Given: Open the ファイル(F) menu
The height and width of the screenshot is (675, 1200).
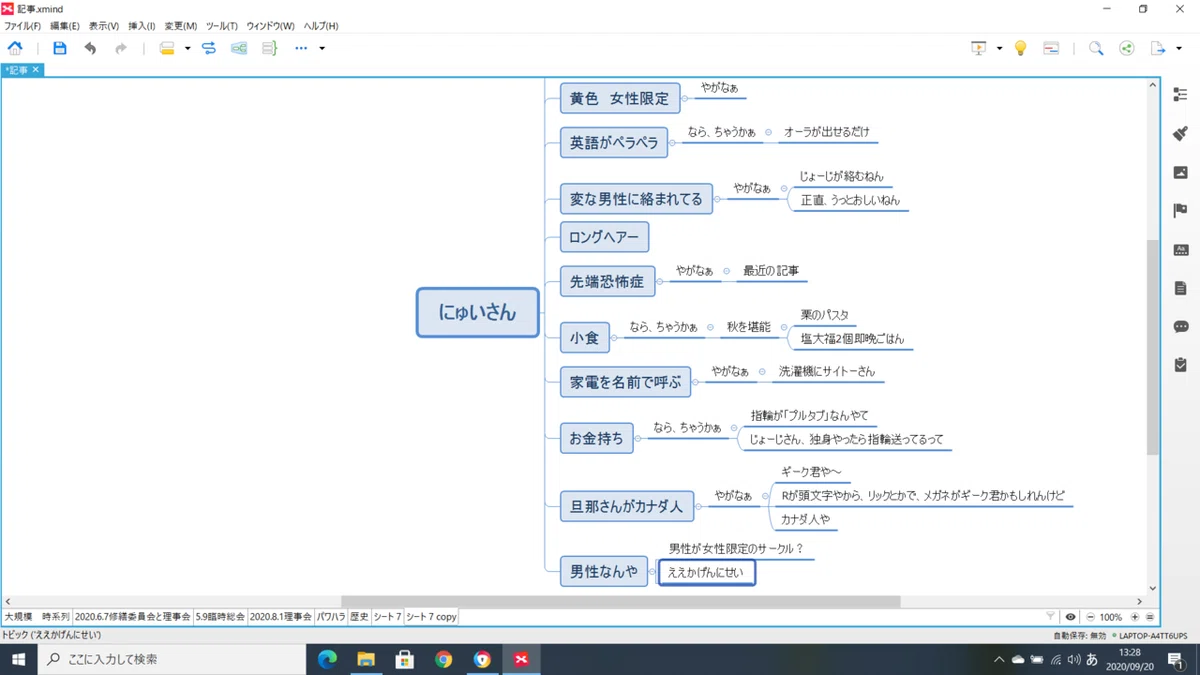Looking at the screenshot, I should click(22, 26).
